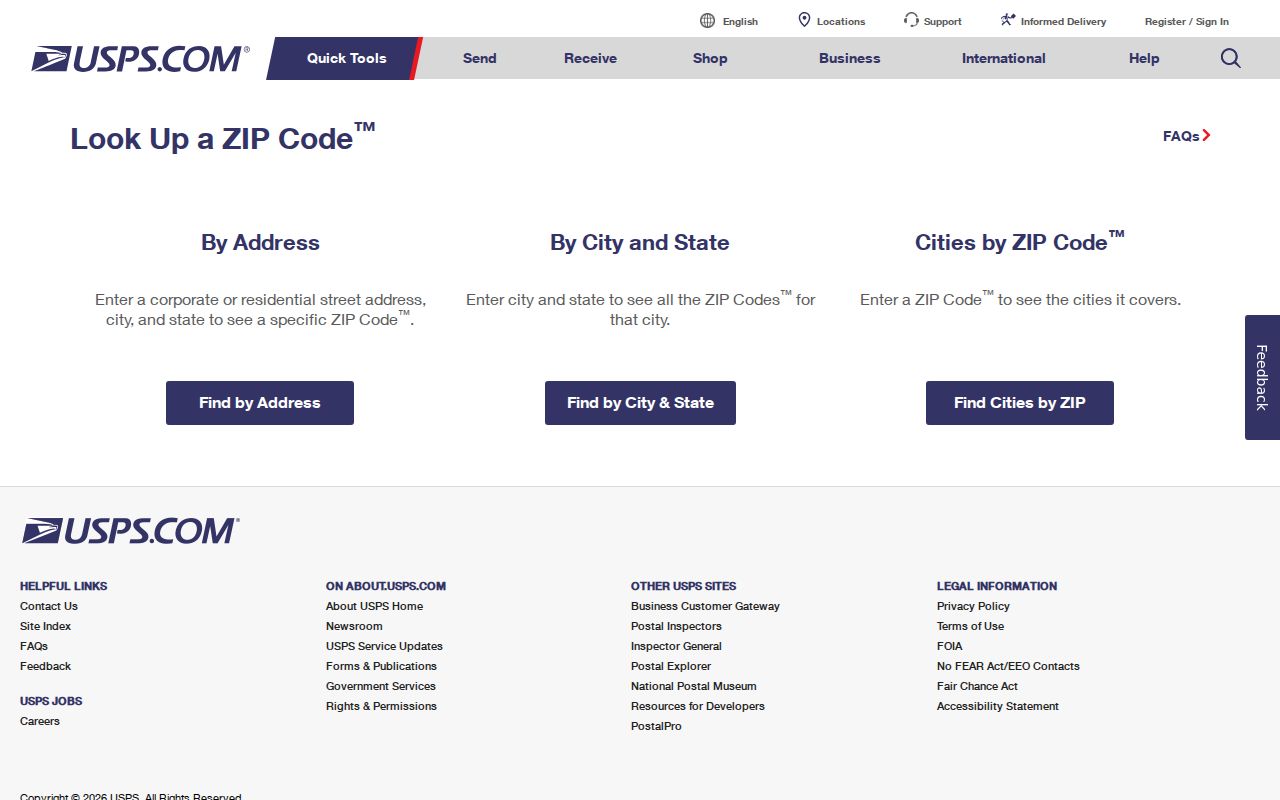Click the Find by Address button
1280x800 pixels.
(260, 403)
